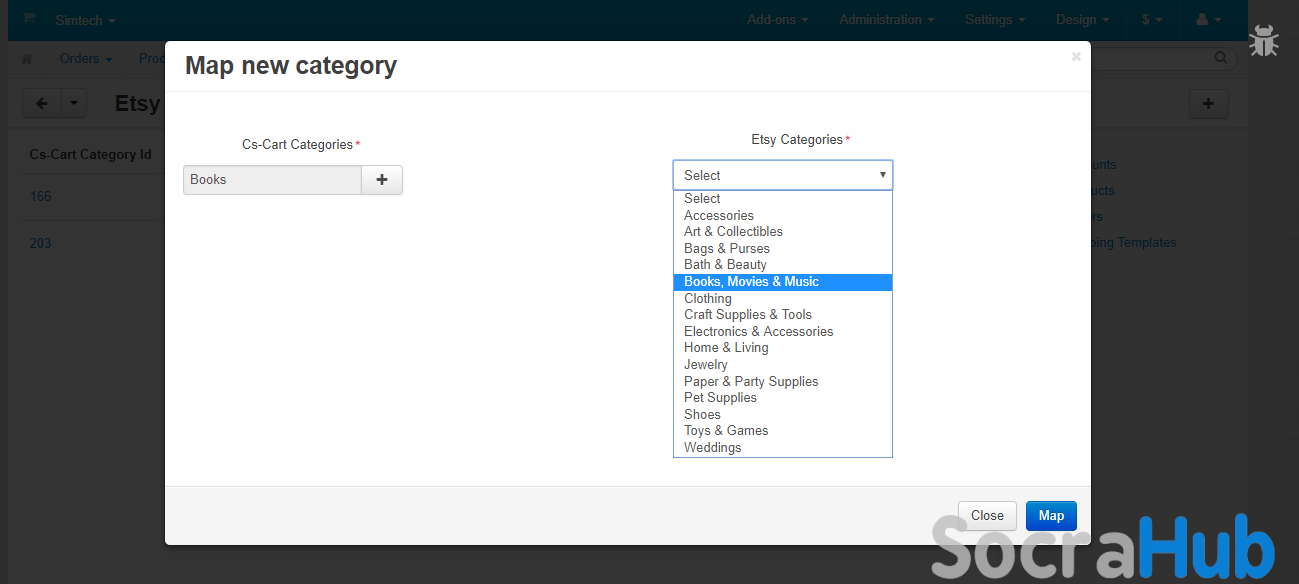Close the Map new category dialog with X
The width and height of the screenshot is (1299, 584).
pos(1076,57)
